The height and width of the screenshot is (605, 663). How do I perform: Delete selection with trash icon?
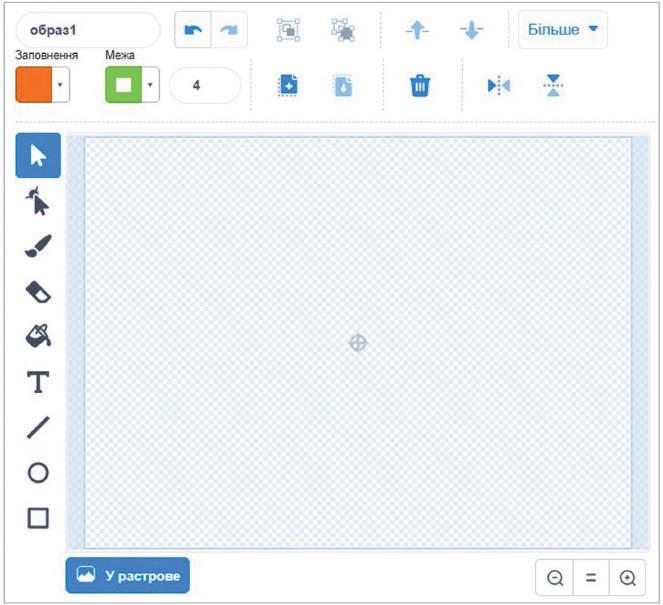[x=420, y=86]
